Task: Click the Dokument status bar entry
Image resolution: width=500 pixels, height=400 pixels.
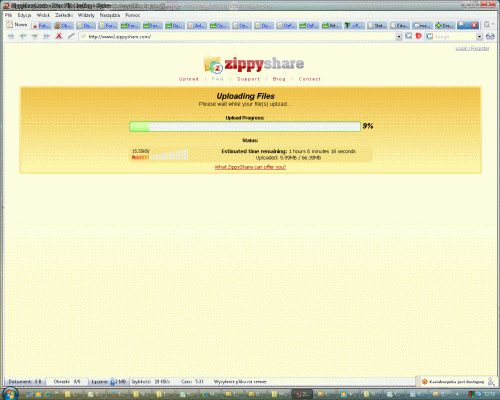Action: [25, 381]
